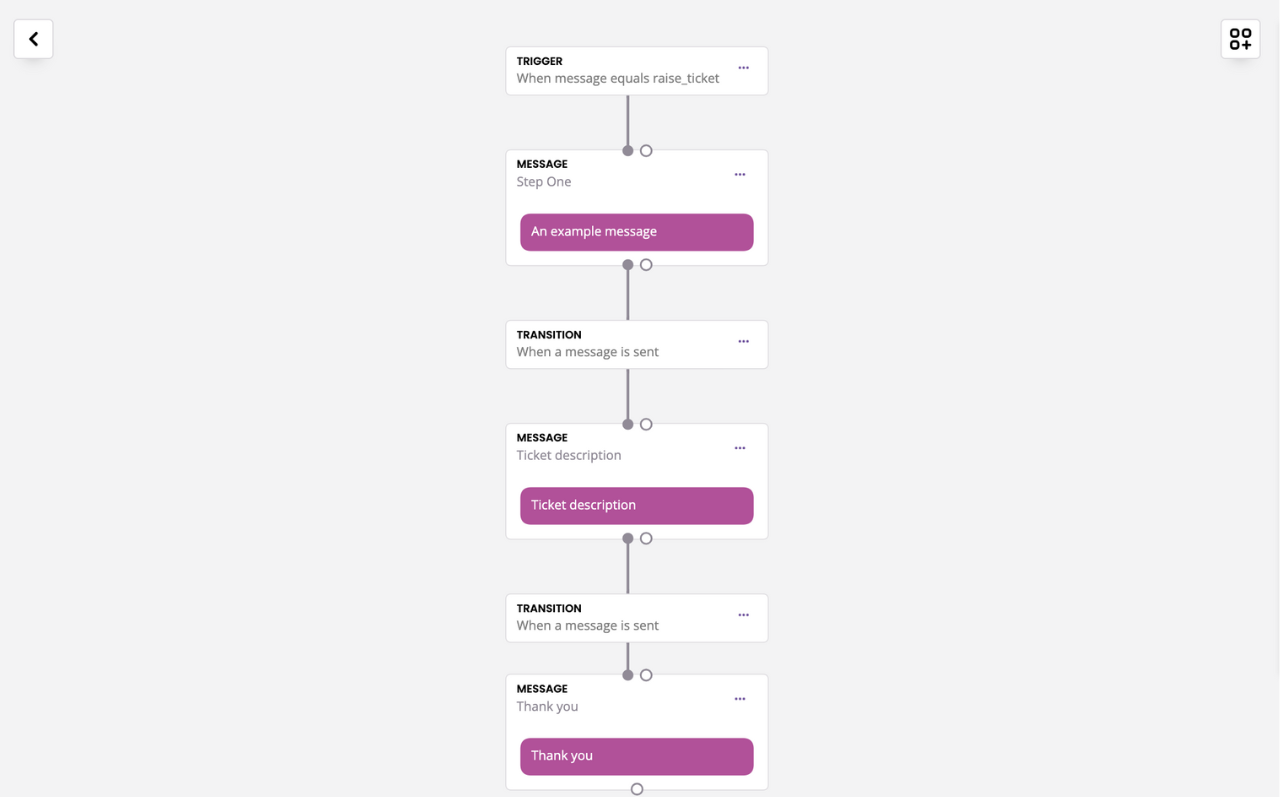This screenshot has height=797, width=1280.
Task: Open the Ticket description node options menu
Action: click(740, 448)
